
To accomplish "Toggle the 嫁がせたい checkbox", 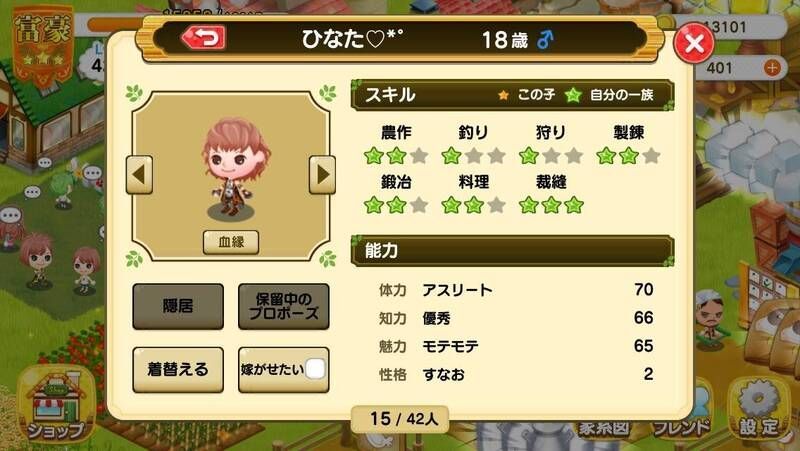I will click(315, 369).
